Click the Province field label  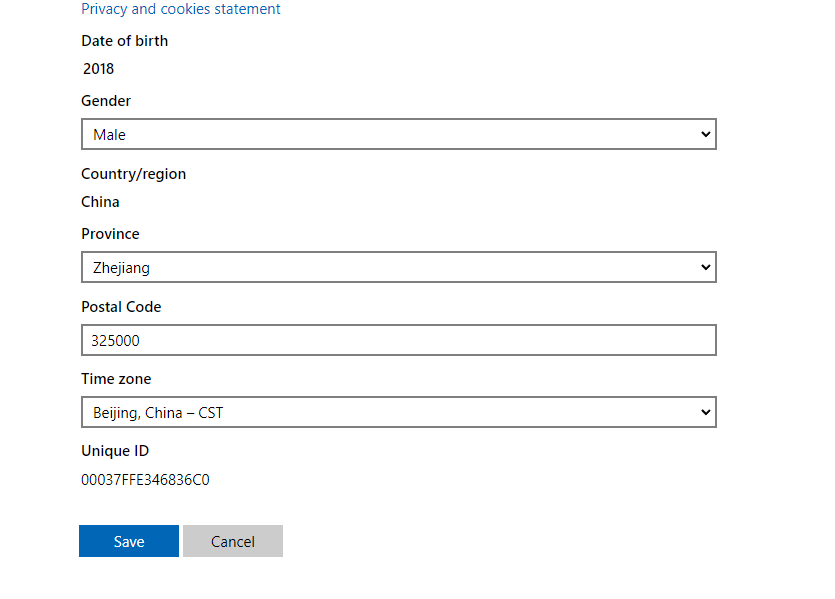(x=110, y=234)
